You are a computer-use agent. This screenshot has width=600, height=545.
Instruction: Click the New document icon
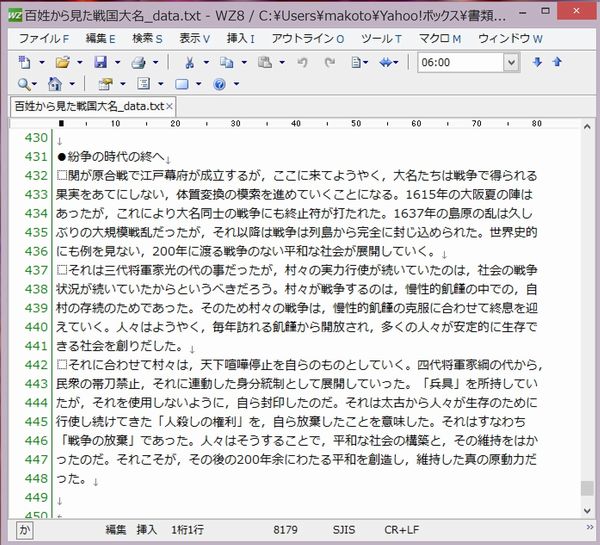tap(25, 62)
